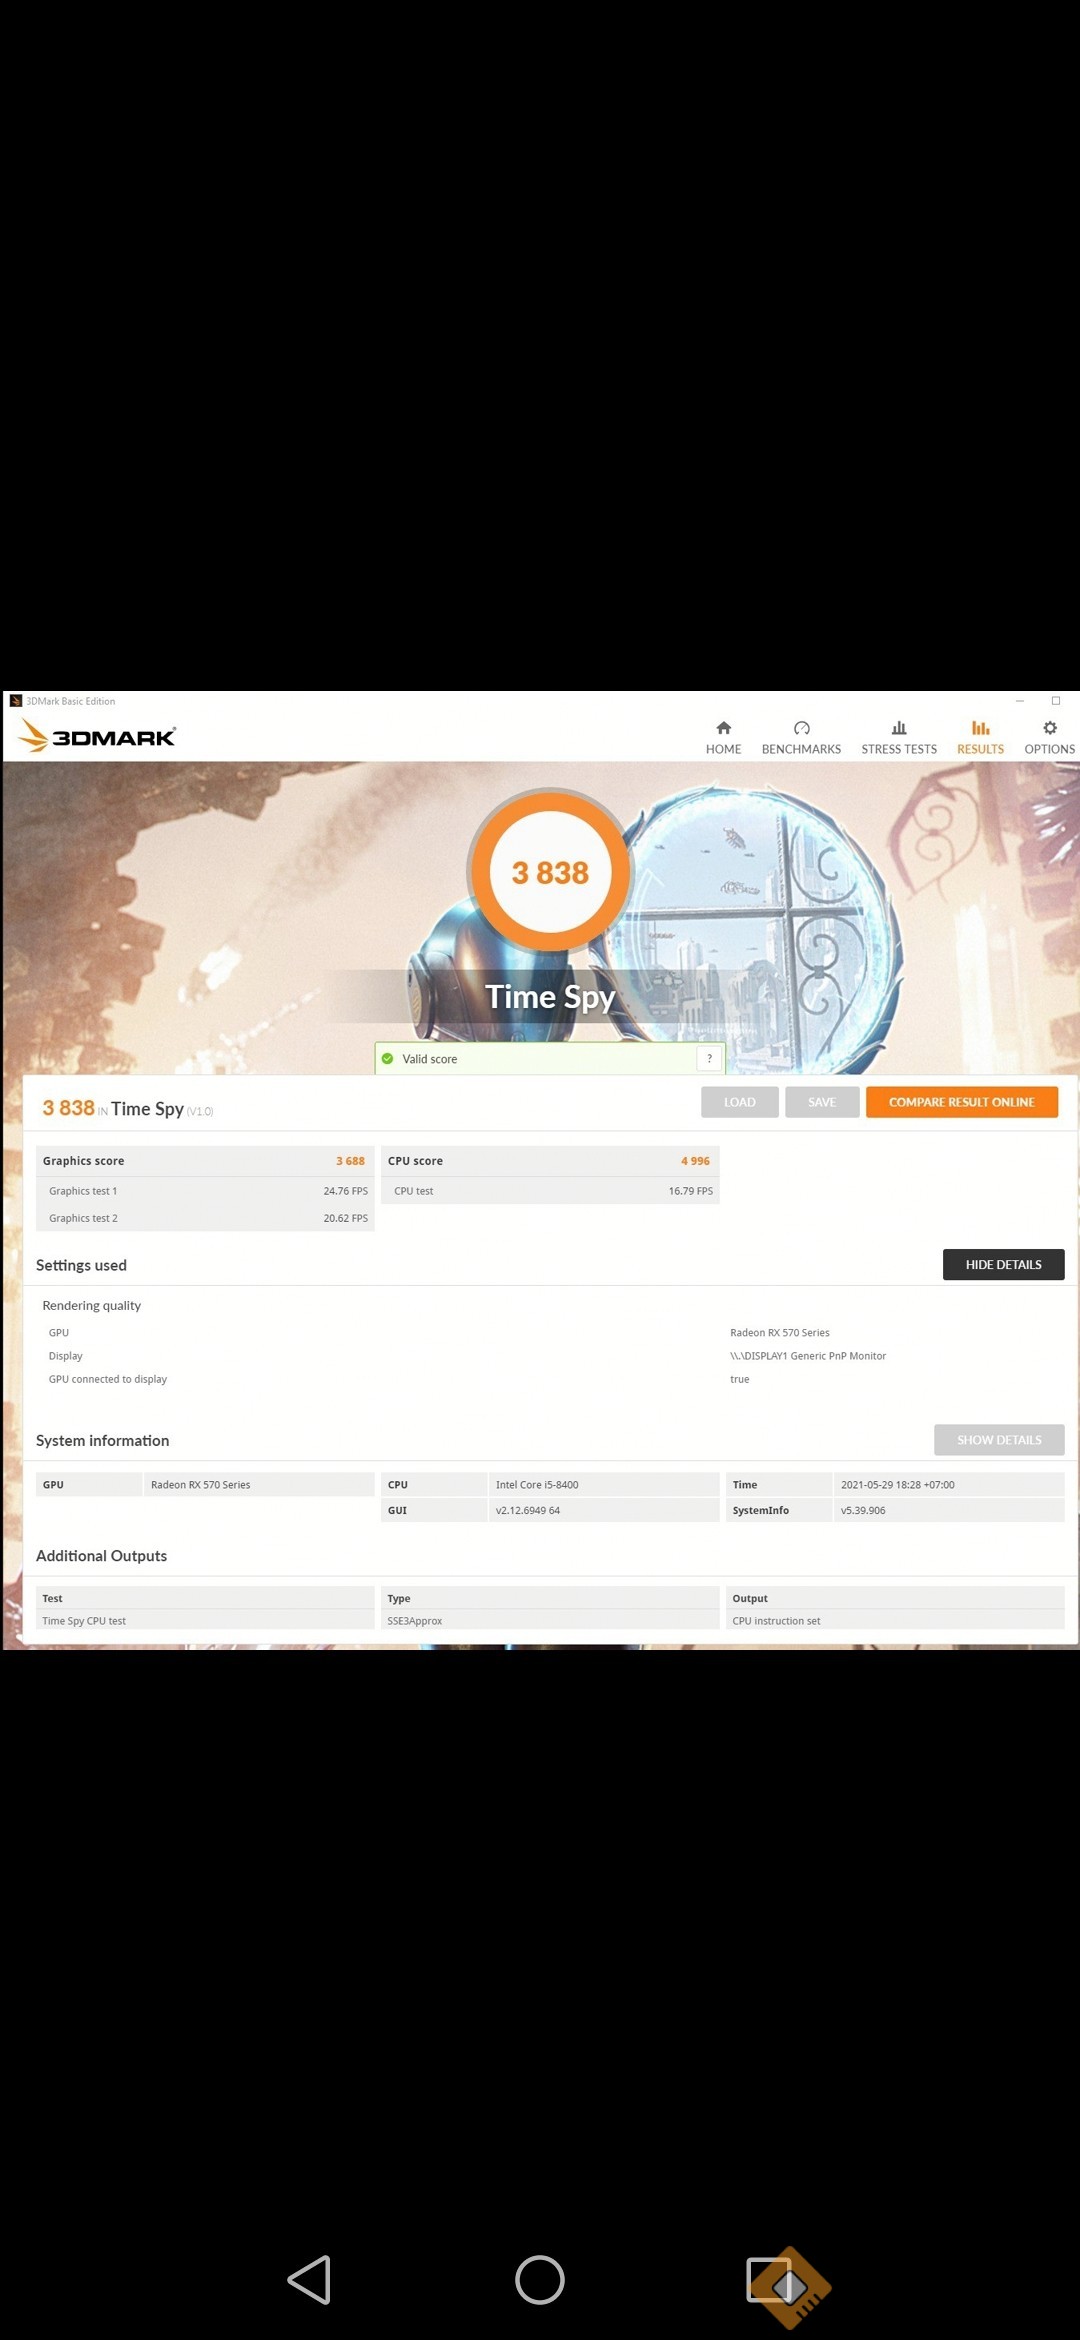Screen dimensions: 1080x2340
Task: Click the Intel Core i5-8400 cell
Action: (604, 1485)
